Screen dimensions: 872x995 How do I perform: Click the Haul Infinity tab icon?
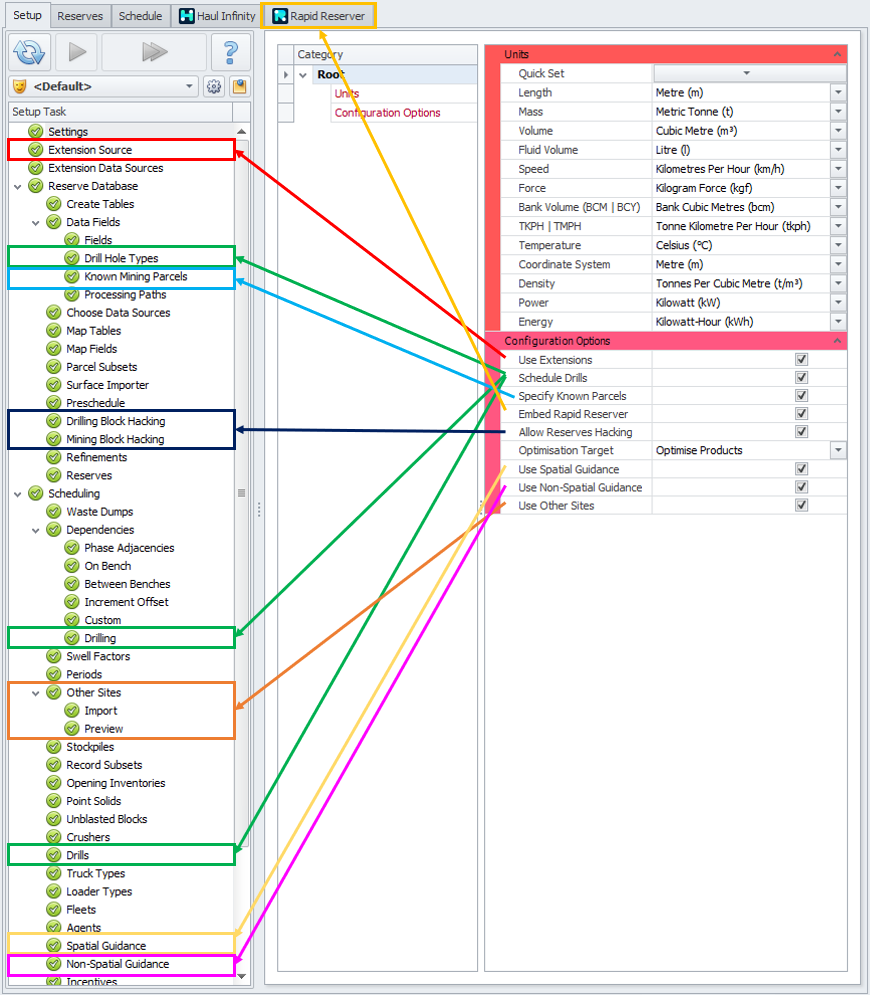tap(186, 16)
